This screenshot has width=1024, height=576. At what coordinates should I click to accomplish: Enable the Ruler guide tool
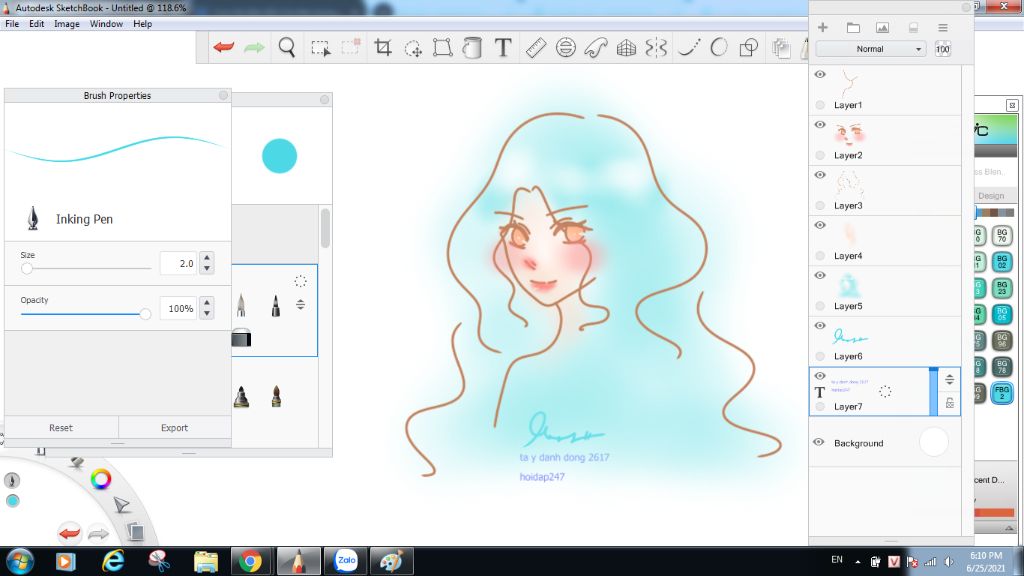[x=536, y=48]
